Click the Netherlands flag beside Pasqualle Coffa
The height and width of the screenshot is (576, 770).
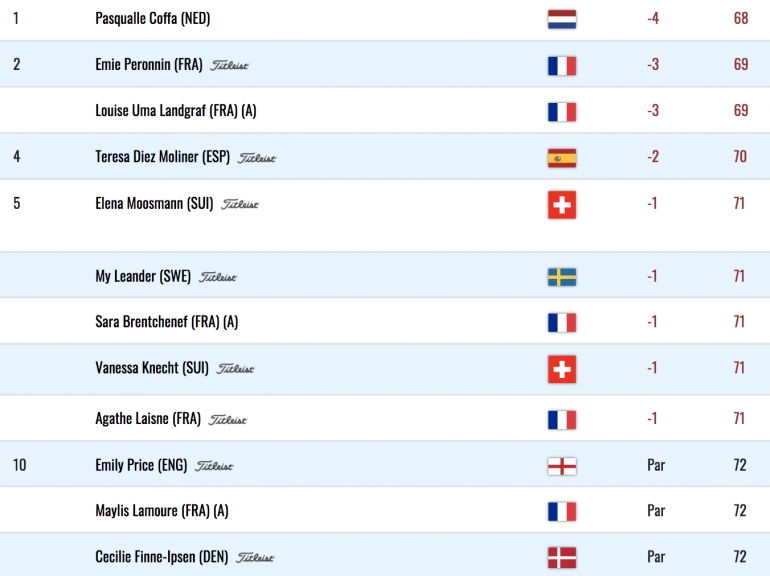pos(562,19)
